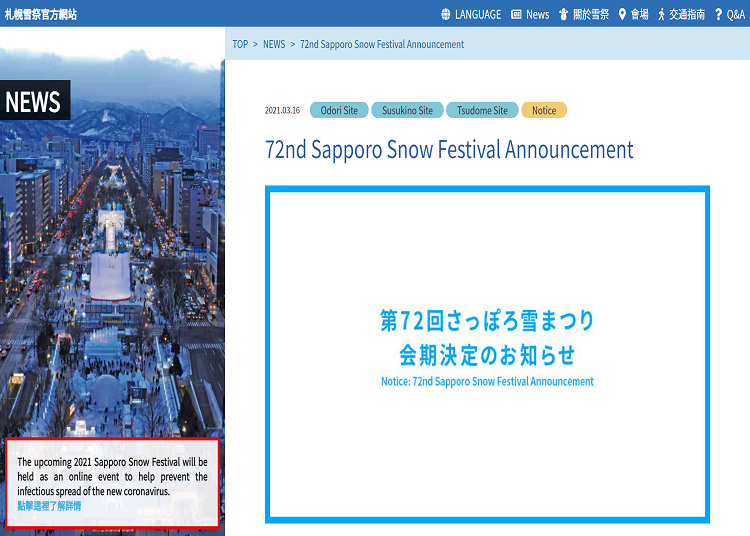The image size is (750, 536).
Task: Go to 札幌雪祭官方網站 site title
Action: click(x=41, y=14)
